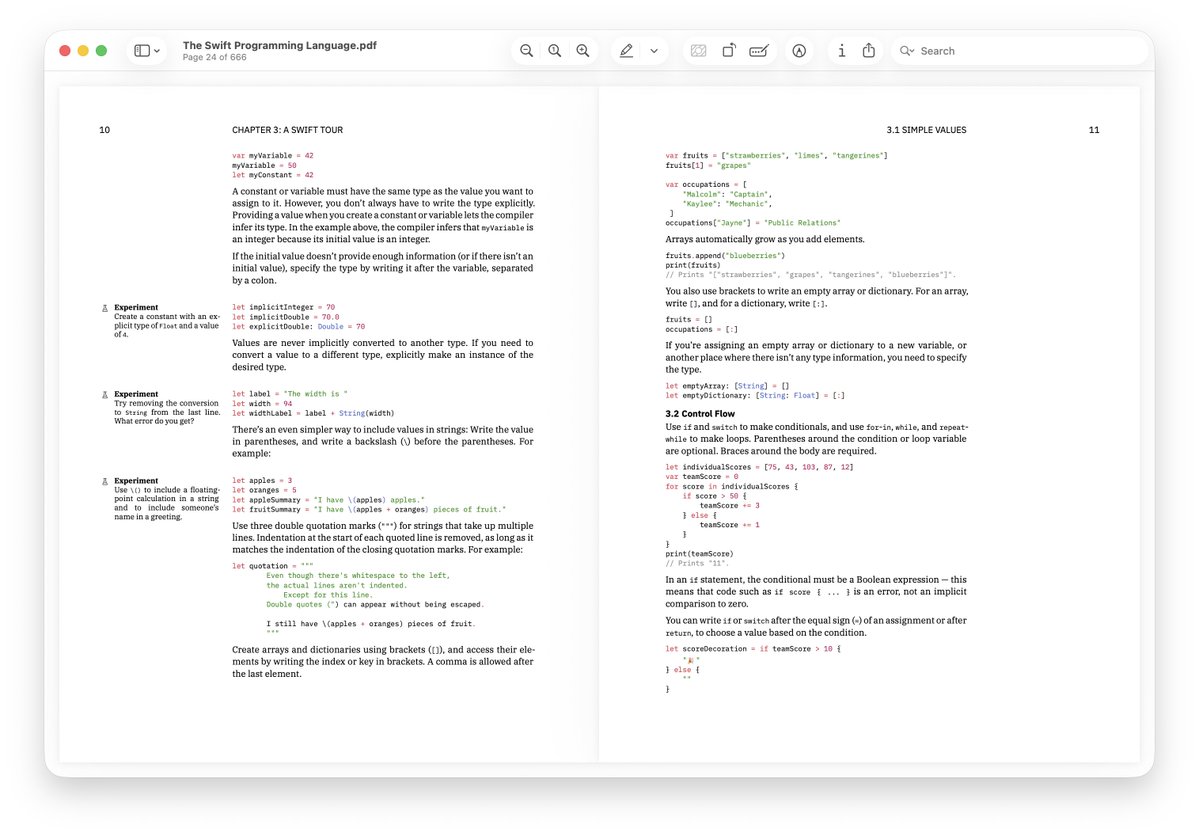
Task: Click Experiment heading about removing String conversion
Action: coord(136,394)
